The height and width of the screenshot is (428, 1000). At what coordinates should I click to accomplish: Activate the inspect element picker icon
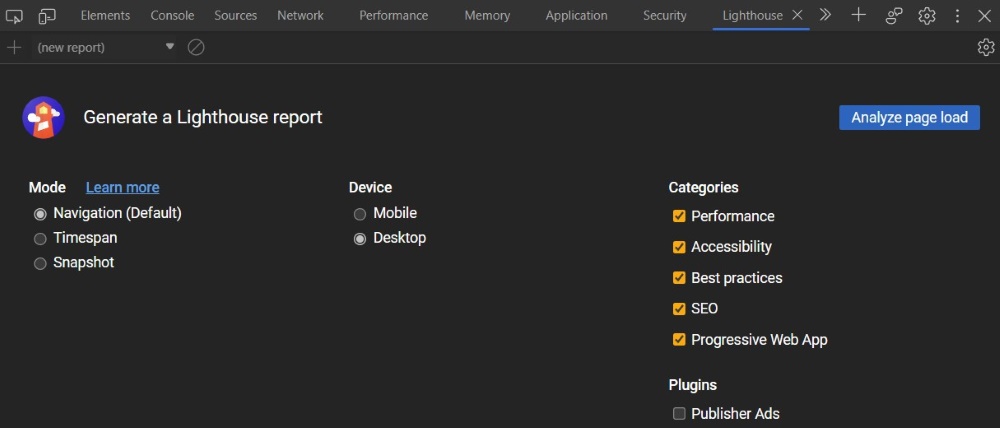tap(13, 16)
